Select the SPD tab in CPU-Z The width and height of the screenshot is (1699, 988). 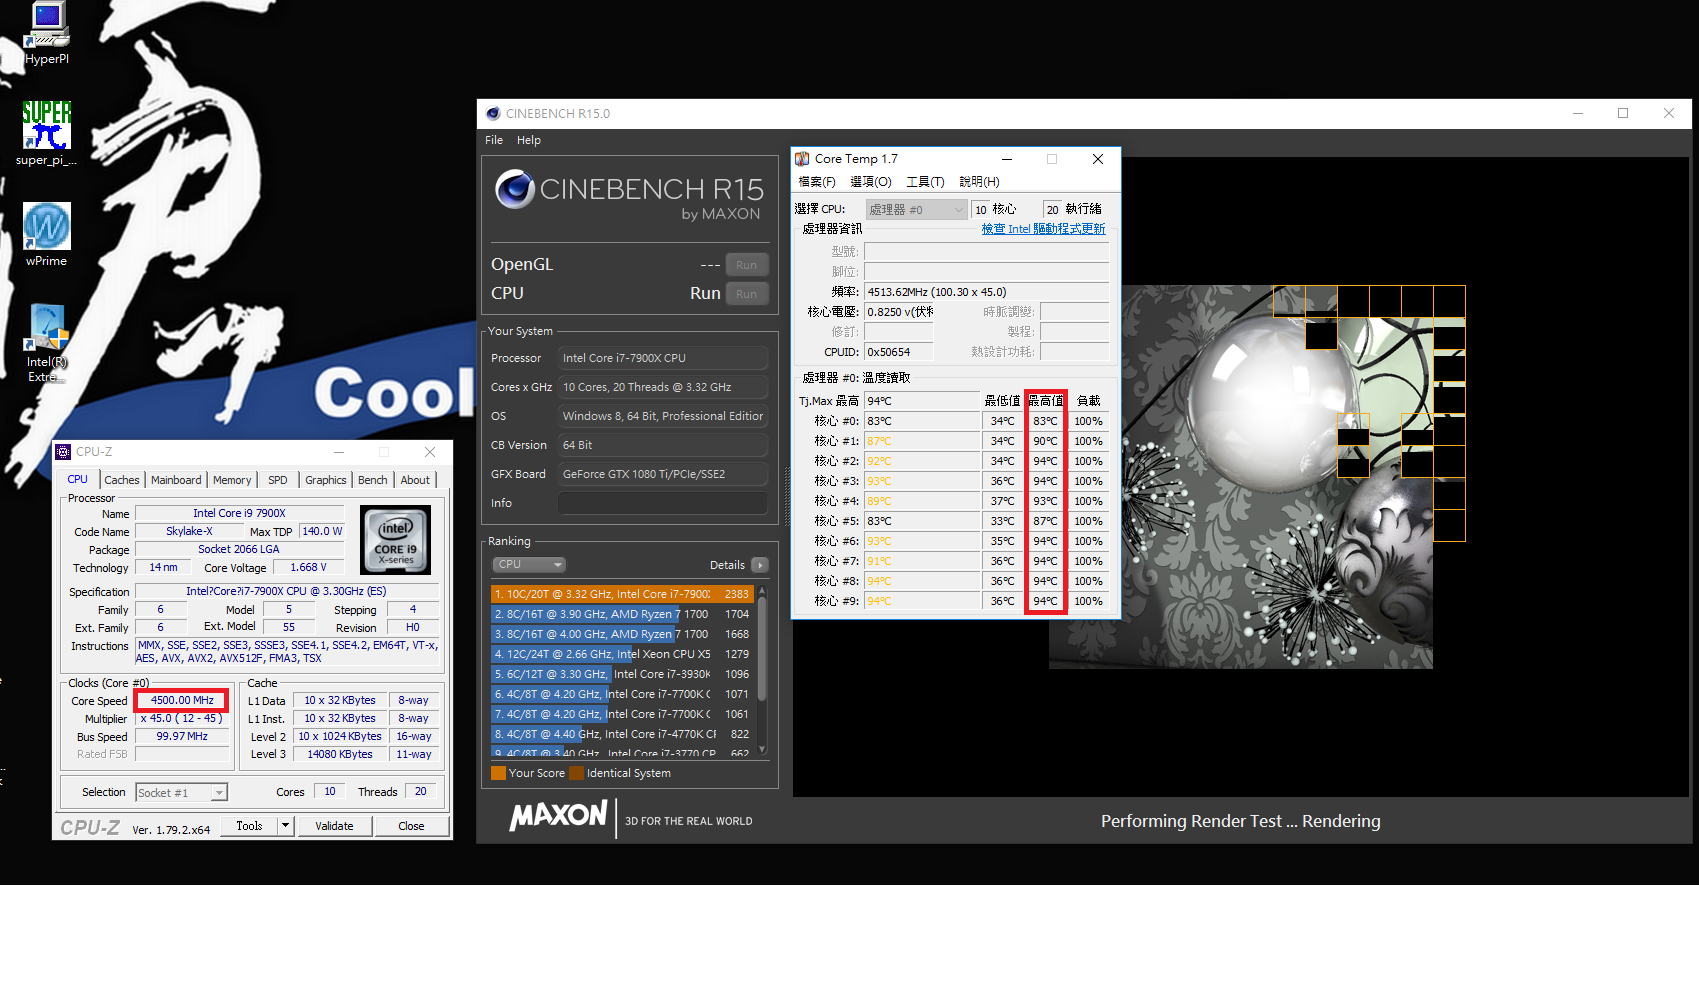click(278, 480)
